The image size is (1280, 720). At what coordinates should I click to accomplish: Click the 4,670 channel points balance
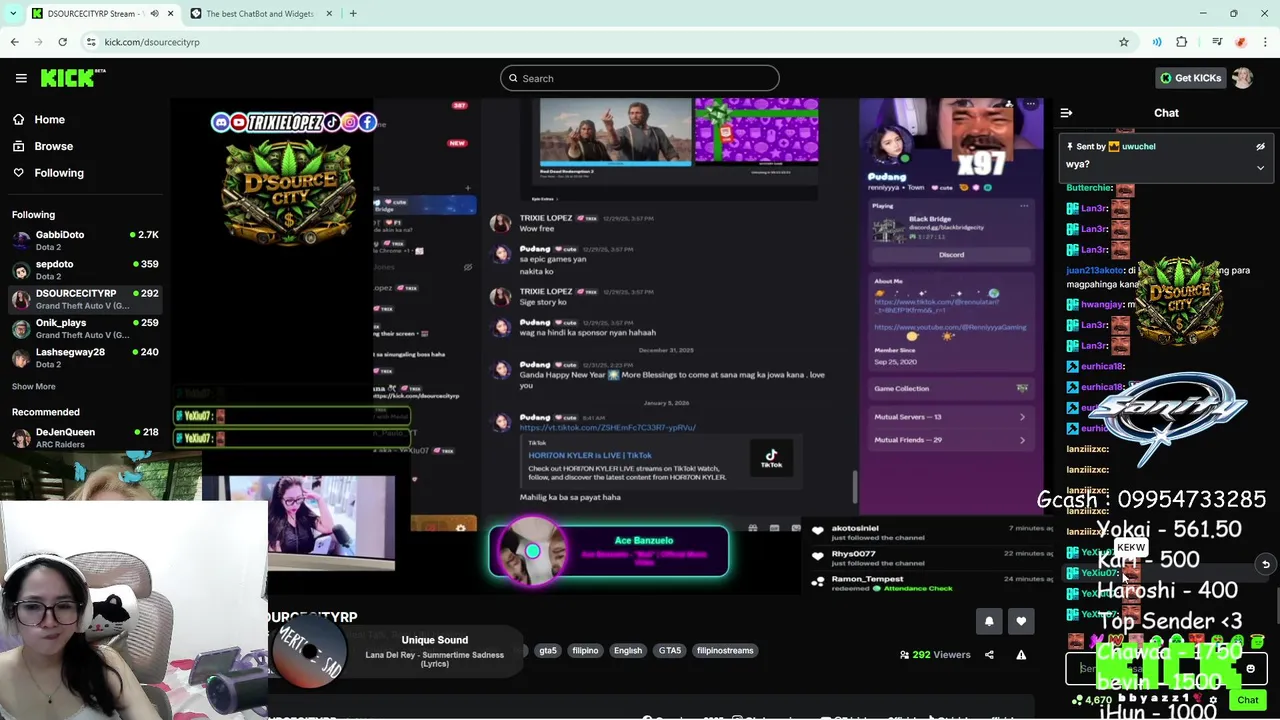tap(1092, 700)
